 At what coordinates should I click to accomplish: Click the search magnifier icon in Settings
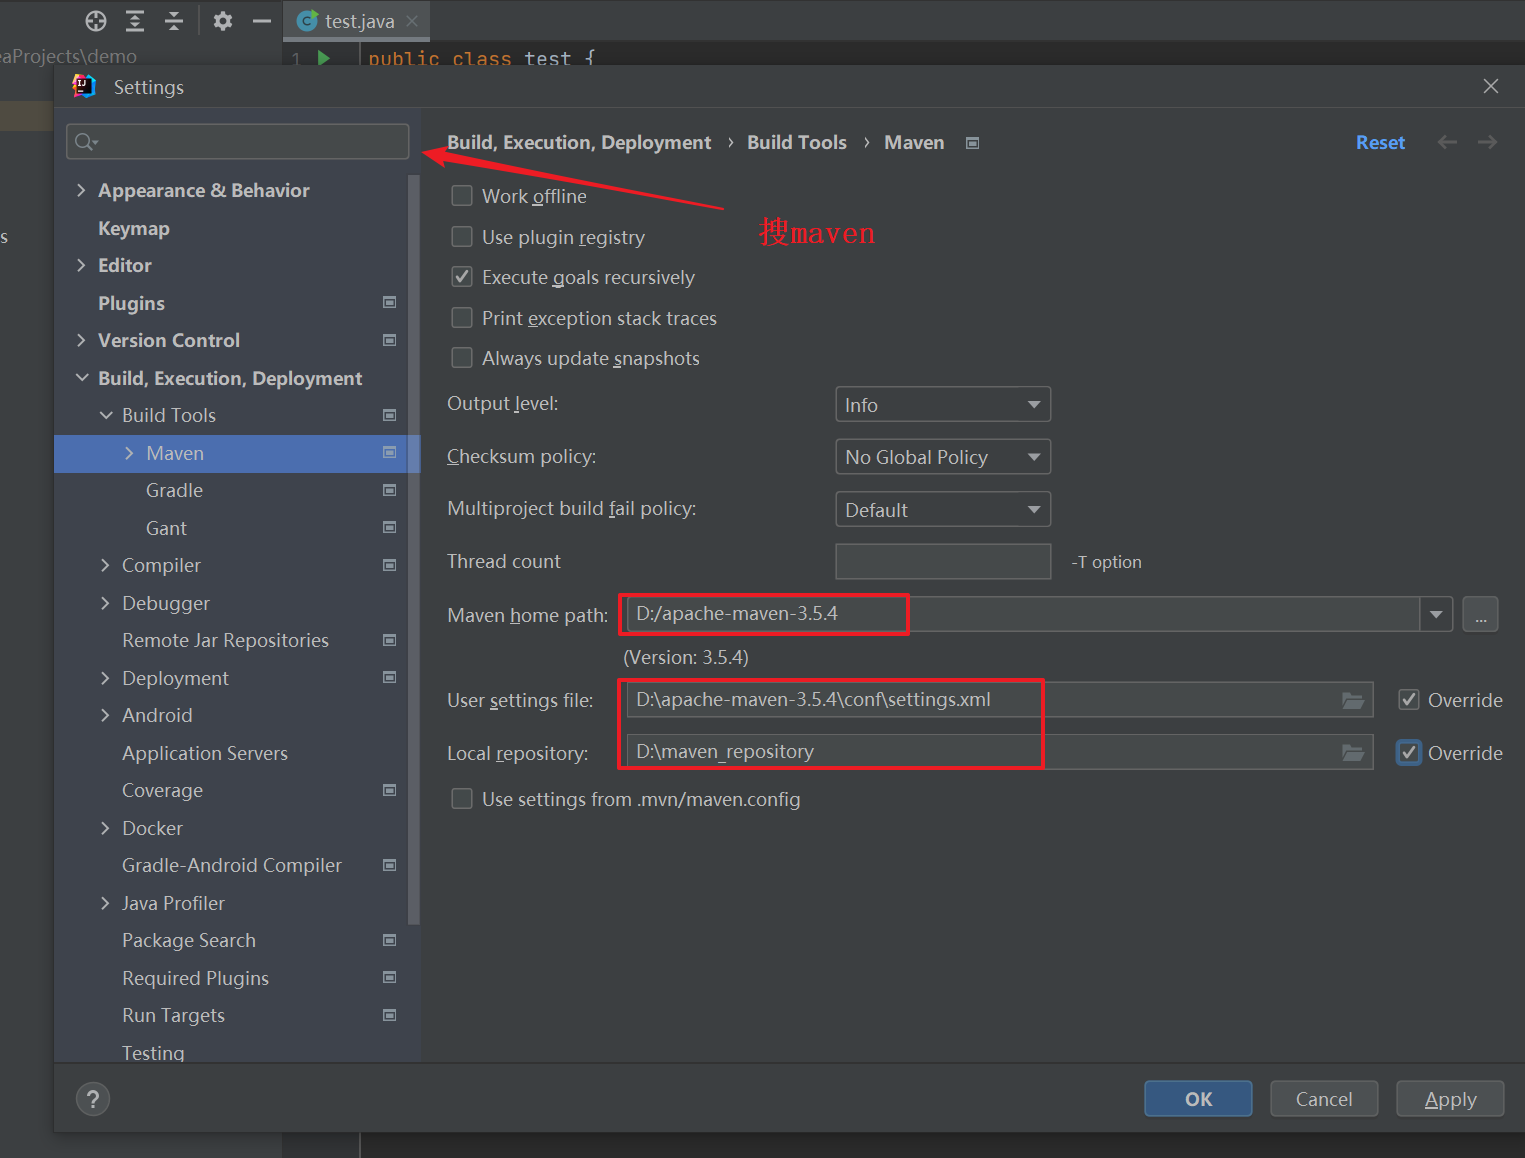[86, 142]
